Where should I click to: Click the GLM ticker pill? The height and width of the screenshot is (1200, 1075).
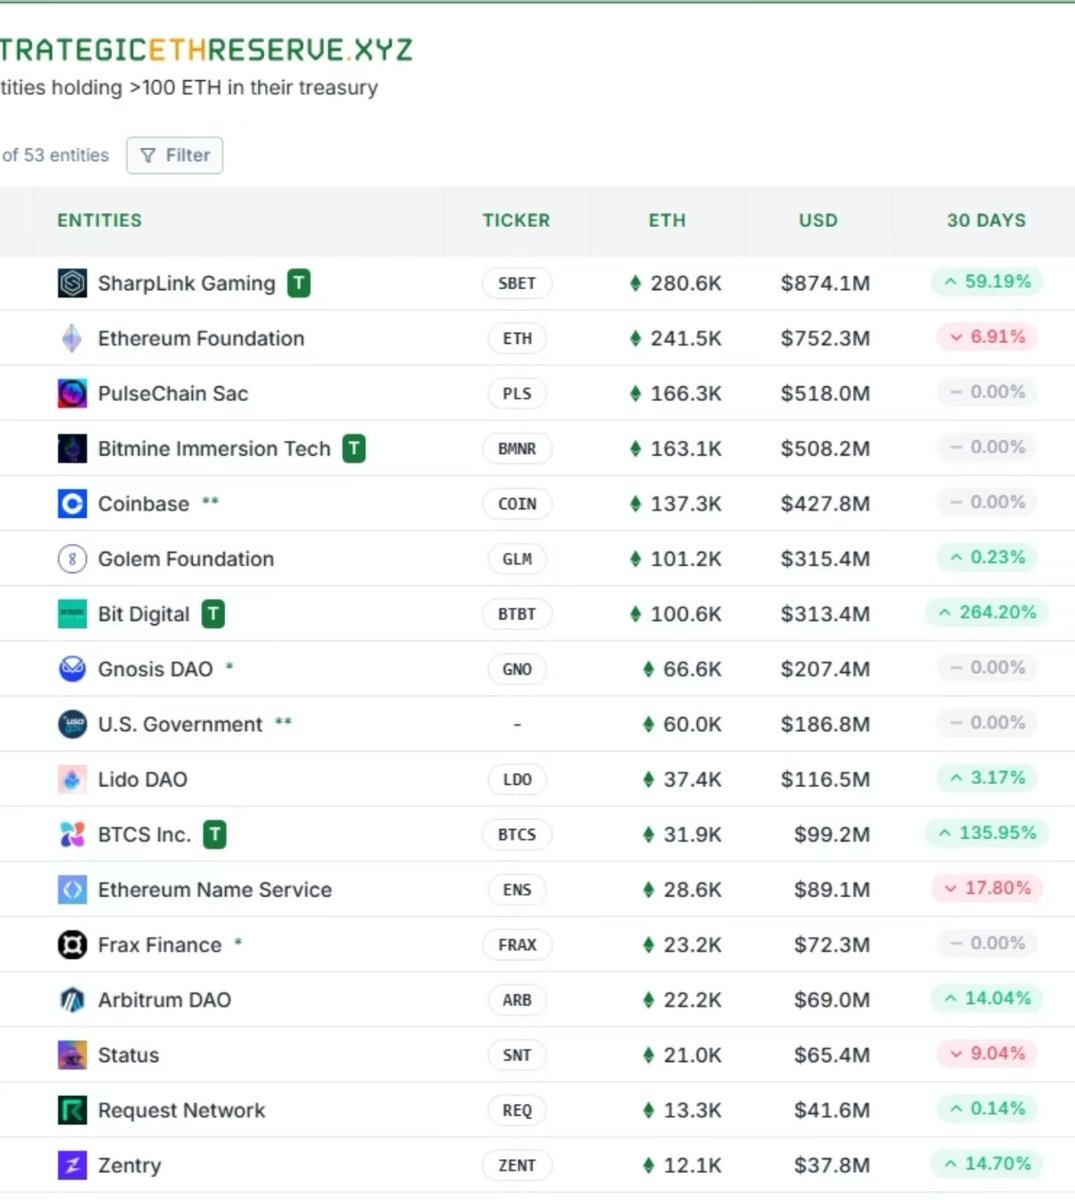pos(517,559)
